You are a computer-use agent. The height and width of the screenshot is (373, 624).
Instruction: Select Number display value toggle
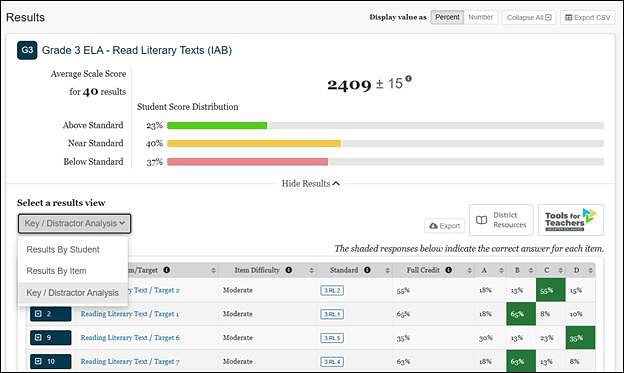pyautogui.click(x=481, y=17)
